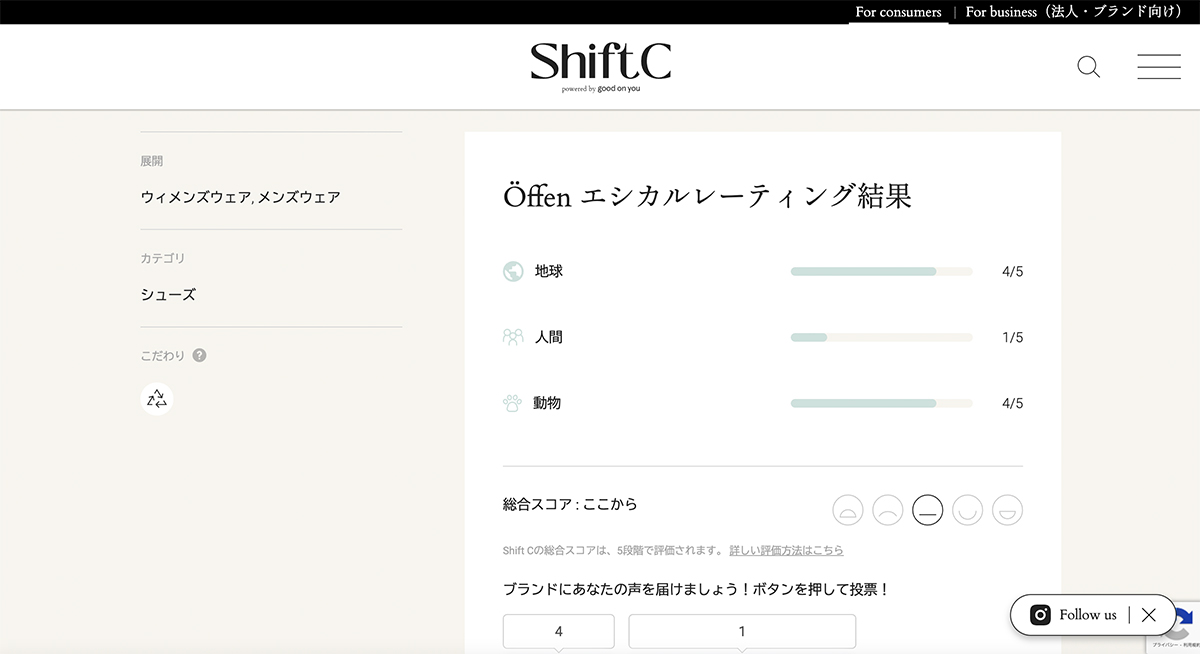The height and width of the screenshot is (654, 1200).
Task: Click the Shift C logo
Action: tap(600, 66)
